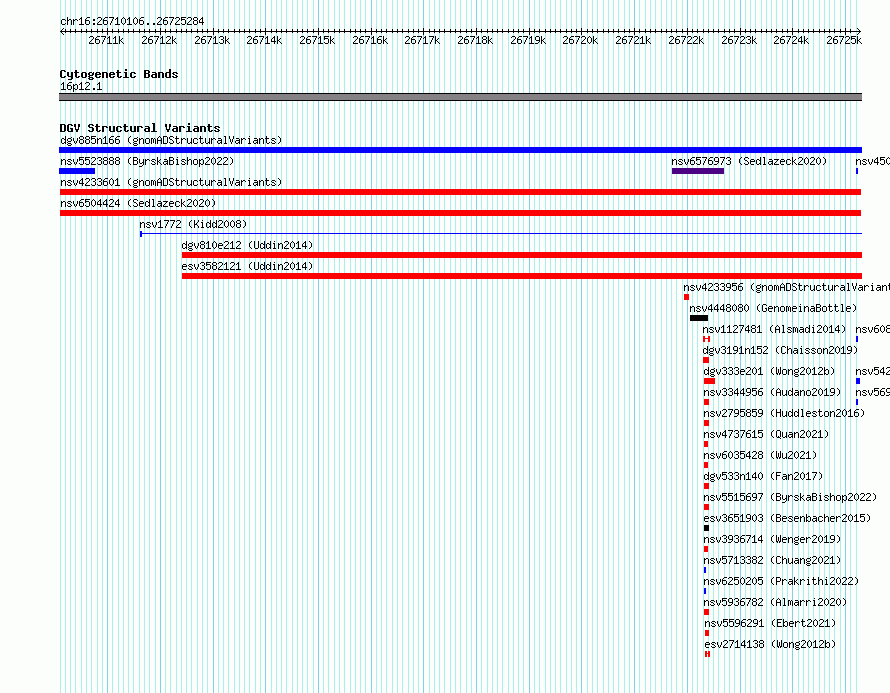This screenshot has width=890, height=693.
Task: Click the 16p12.1 cytogenetic band bar
Action: coord(460,97)
